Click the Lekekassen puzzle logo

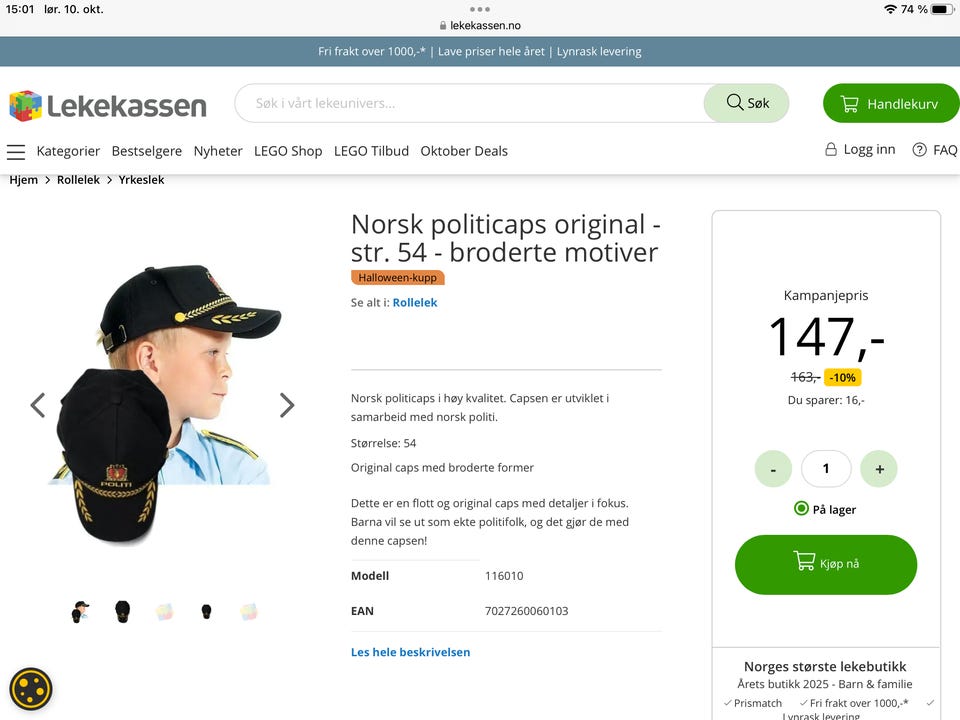tap(26, 105)
